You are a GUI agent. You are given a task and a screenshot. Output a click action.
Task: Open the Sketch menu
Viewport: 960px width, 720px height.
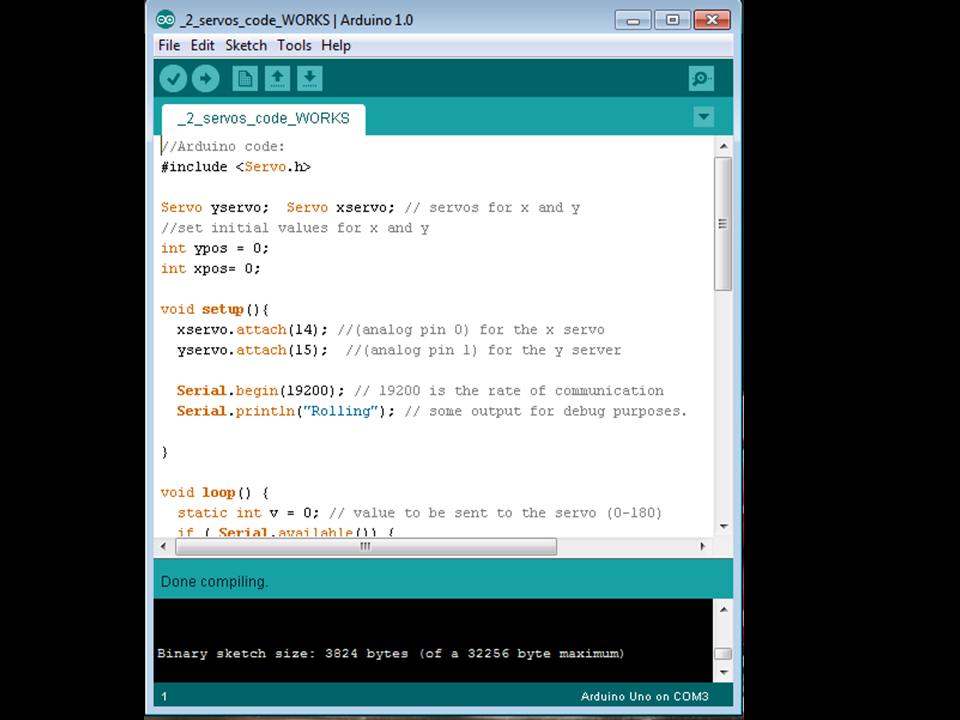(x=246, y=45)
